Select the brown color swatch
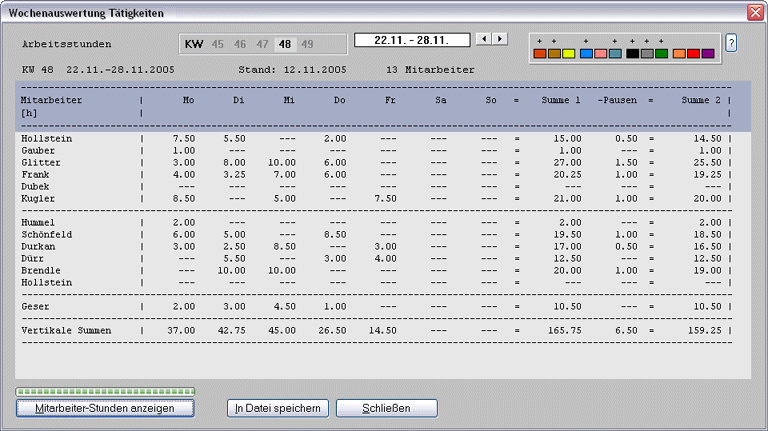This screenshot has height=431, width=768. 554,53
